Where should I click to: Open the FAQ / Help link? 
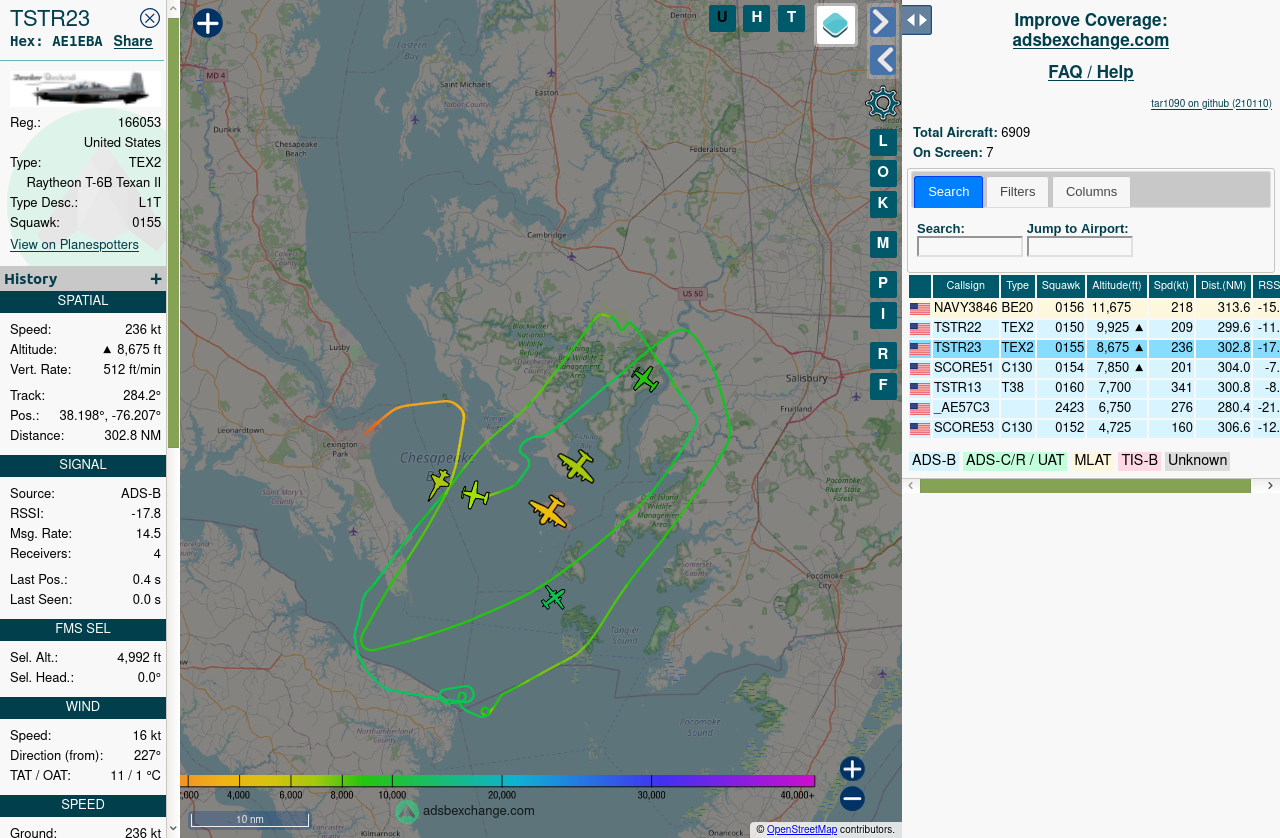pyautogui.click(x=1091, y=72)
